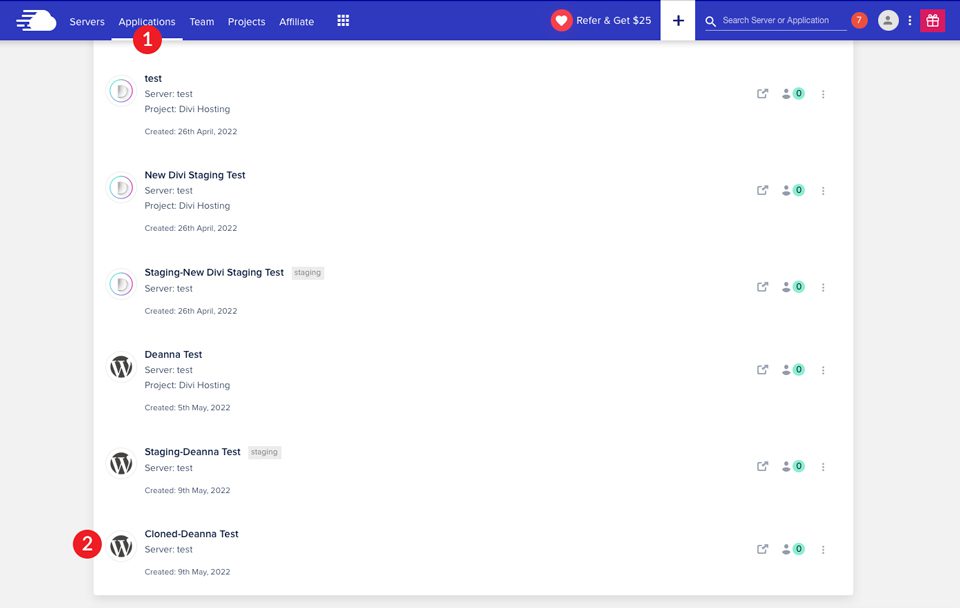Switch to the Servers tab
The image size is (960, 608).
86,21
